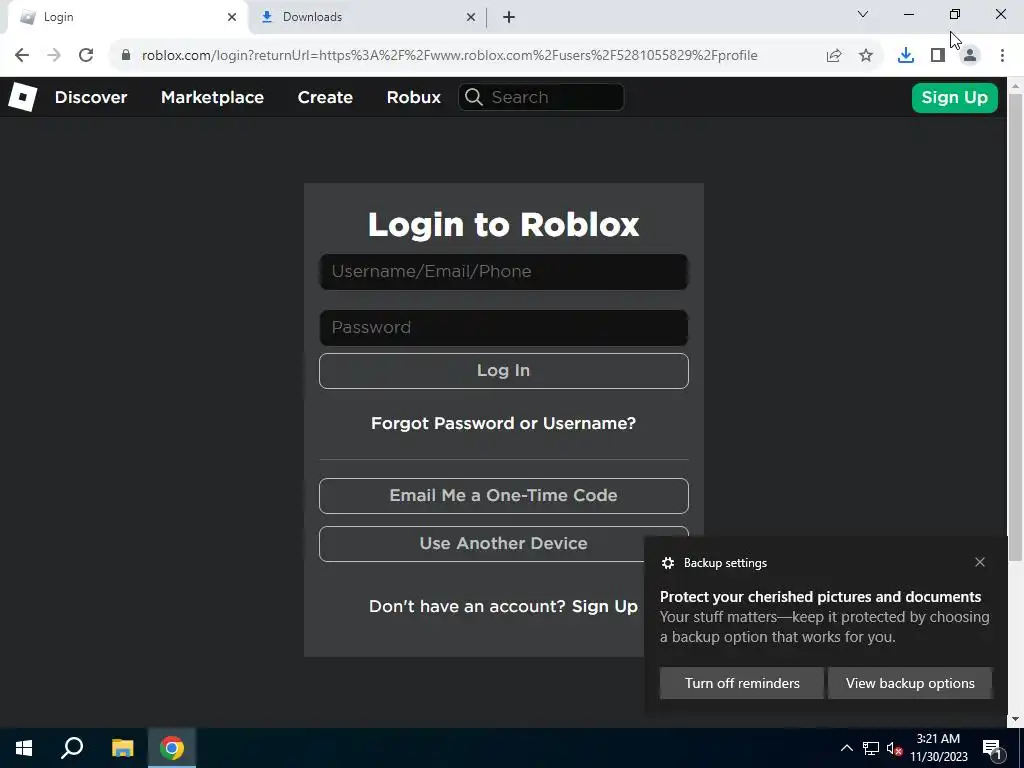This screenshot has width=1024, height=768.
Task: Open a new tab with the plus icon
Action: click(x=509, y=17)
